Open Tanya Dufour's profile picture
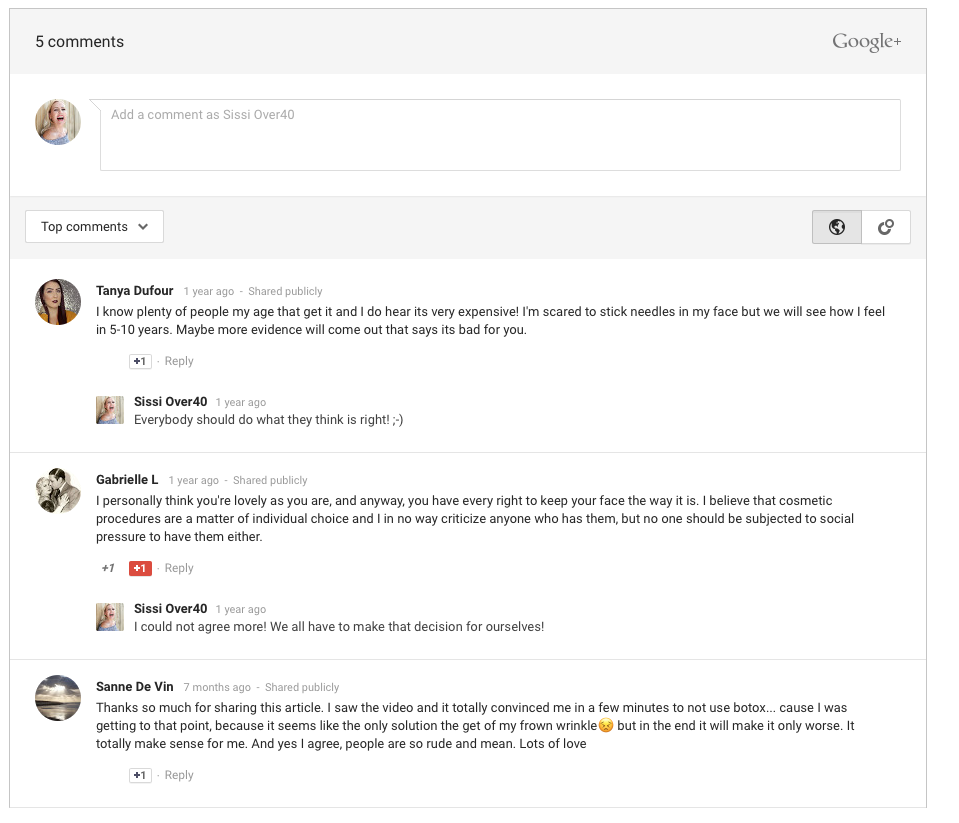Screen dimensions: 959x823 58,302
